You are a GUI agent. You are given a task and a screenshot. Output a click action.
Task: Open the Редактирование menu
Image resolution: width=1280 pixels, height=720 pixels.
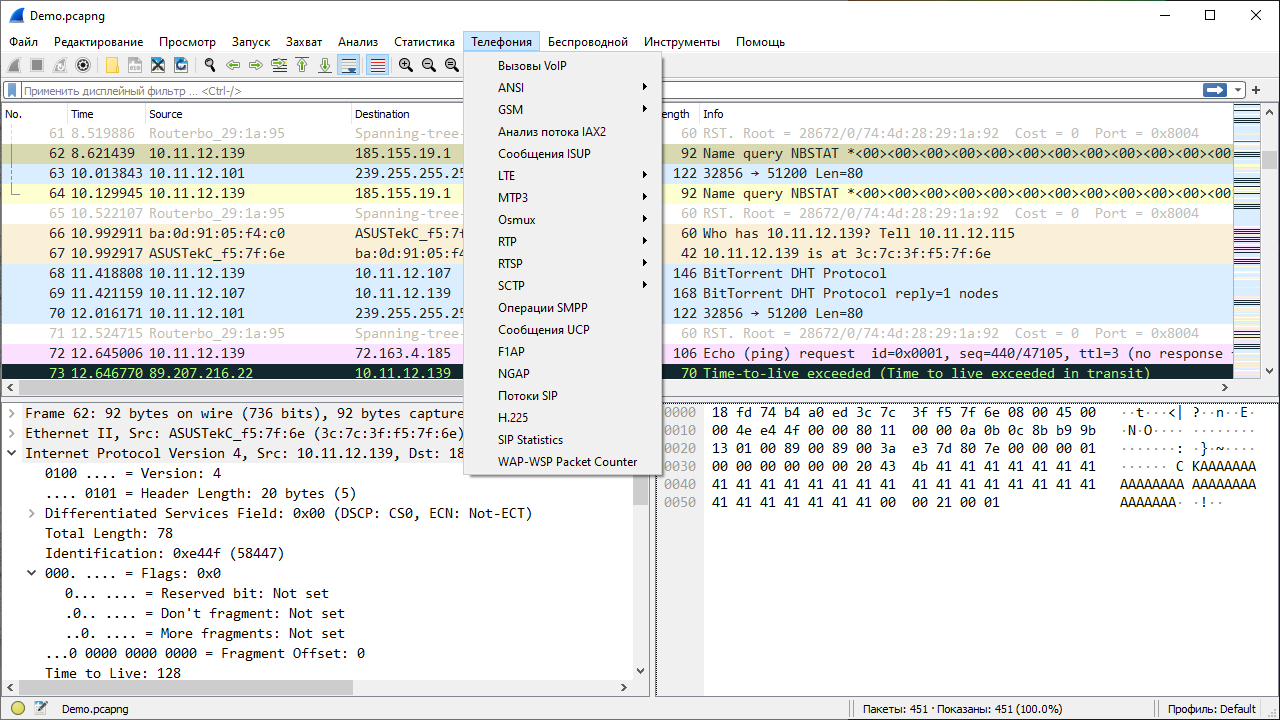[x=98, y=42]
